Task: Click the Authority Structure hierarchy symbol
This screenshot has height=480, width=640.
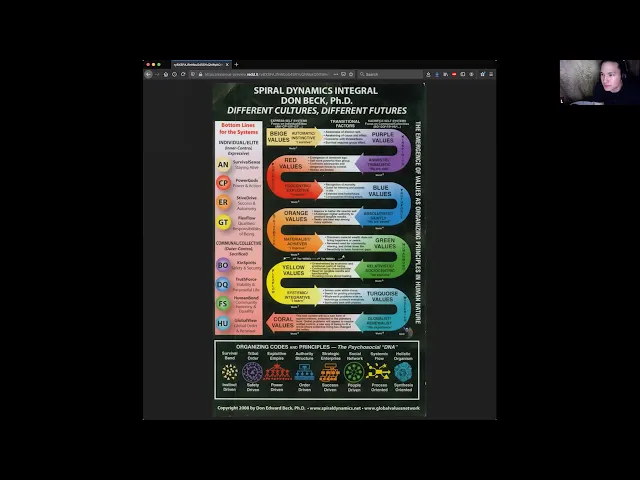Action: [x=304, y=372]
